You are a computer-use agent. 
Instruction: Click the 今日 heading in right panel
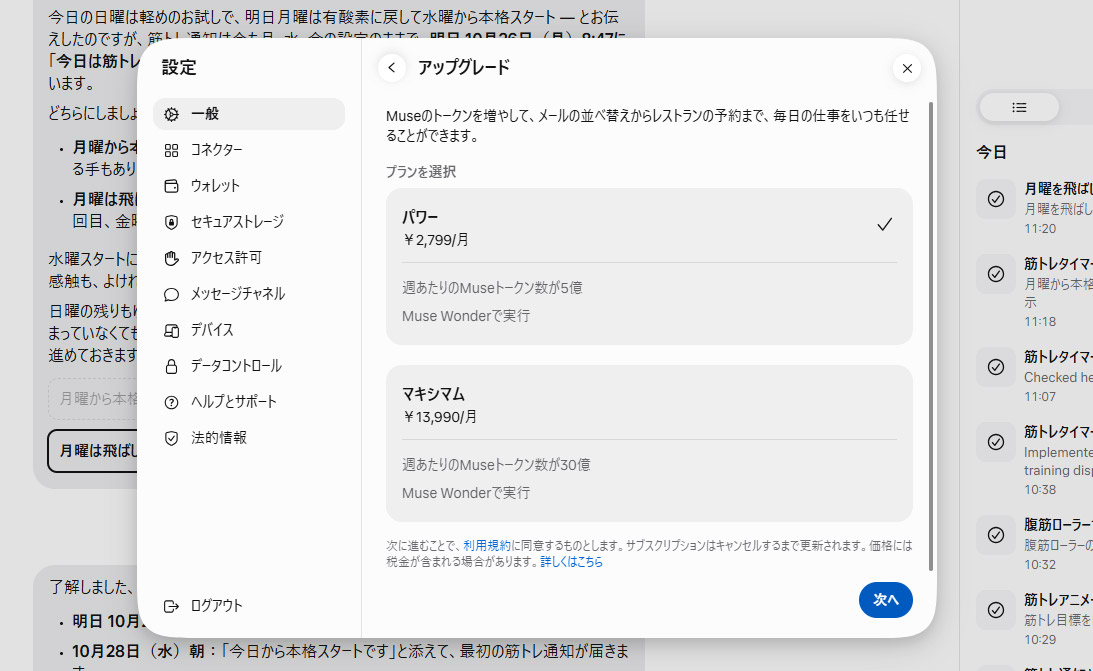pyautogui.click(x=991, y=153)
